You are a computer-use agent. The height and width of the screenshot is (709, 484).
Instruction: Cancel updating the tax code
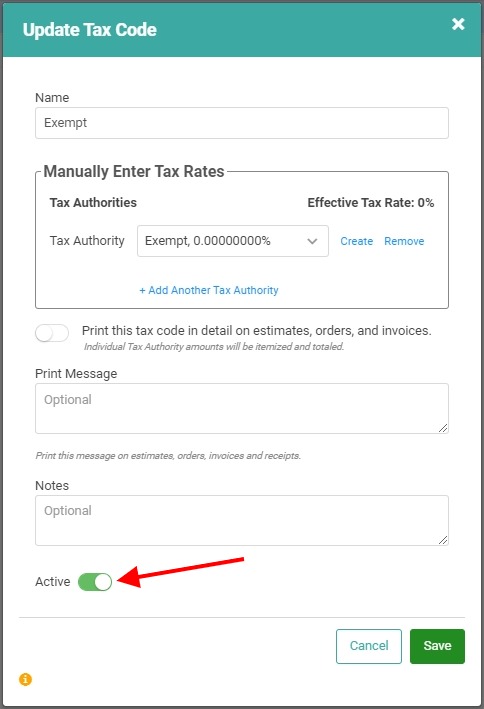pos(369,646)
